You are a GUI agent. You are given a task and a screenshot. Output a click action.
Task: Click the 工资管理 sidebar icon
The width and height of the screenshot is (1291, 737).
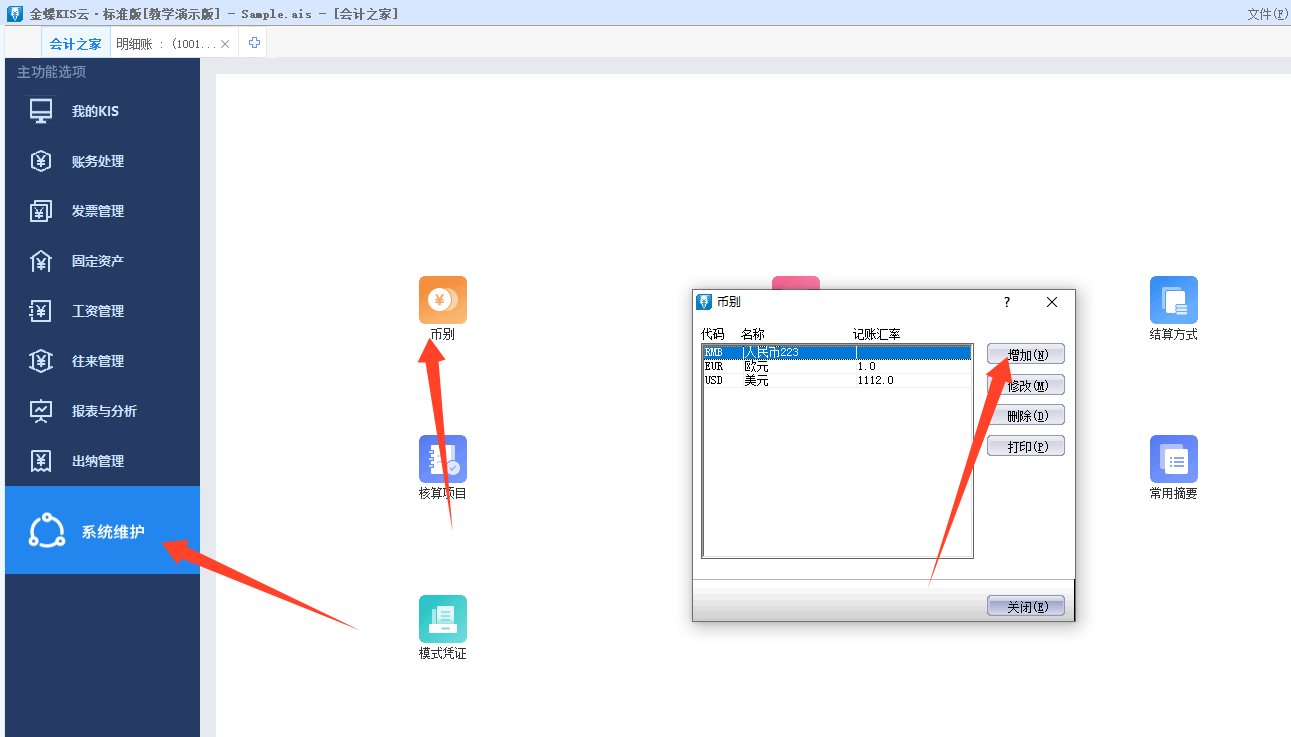pos(41,311)
